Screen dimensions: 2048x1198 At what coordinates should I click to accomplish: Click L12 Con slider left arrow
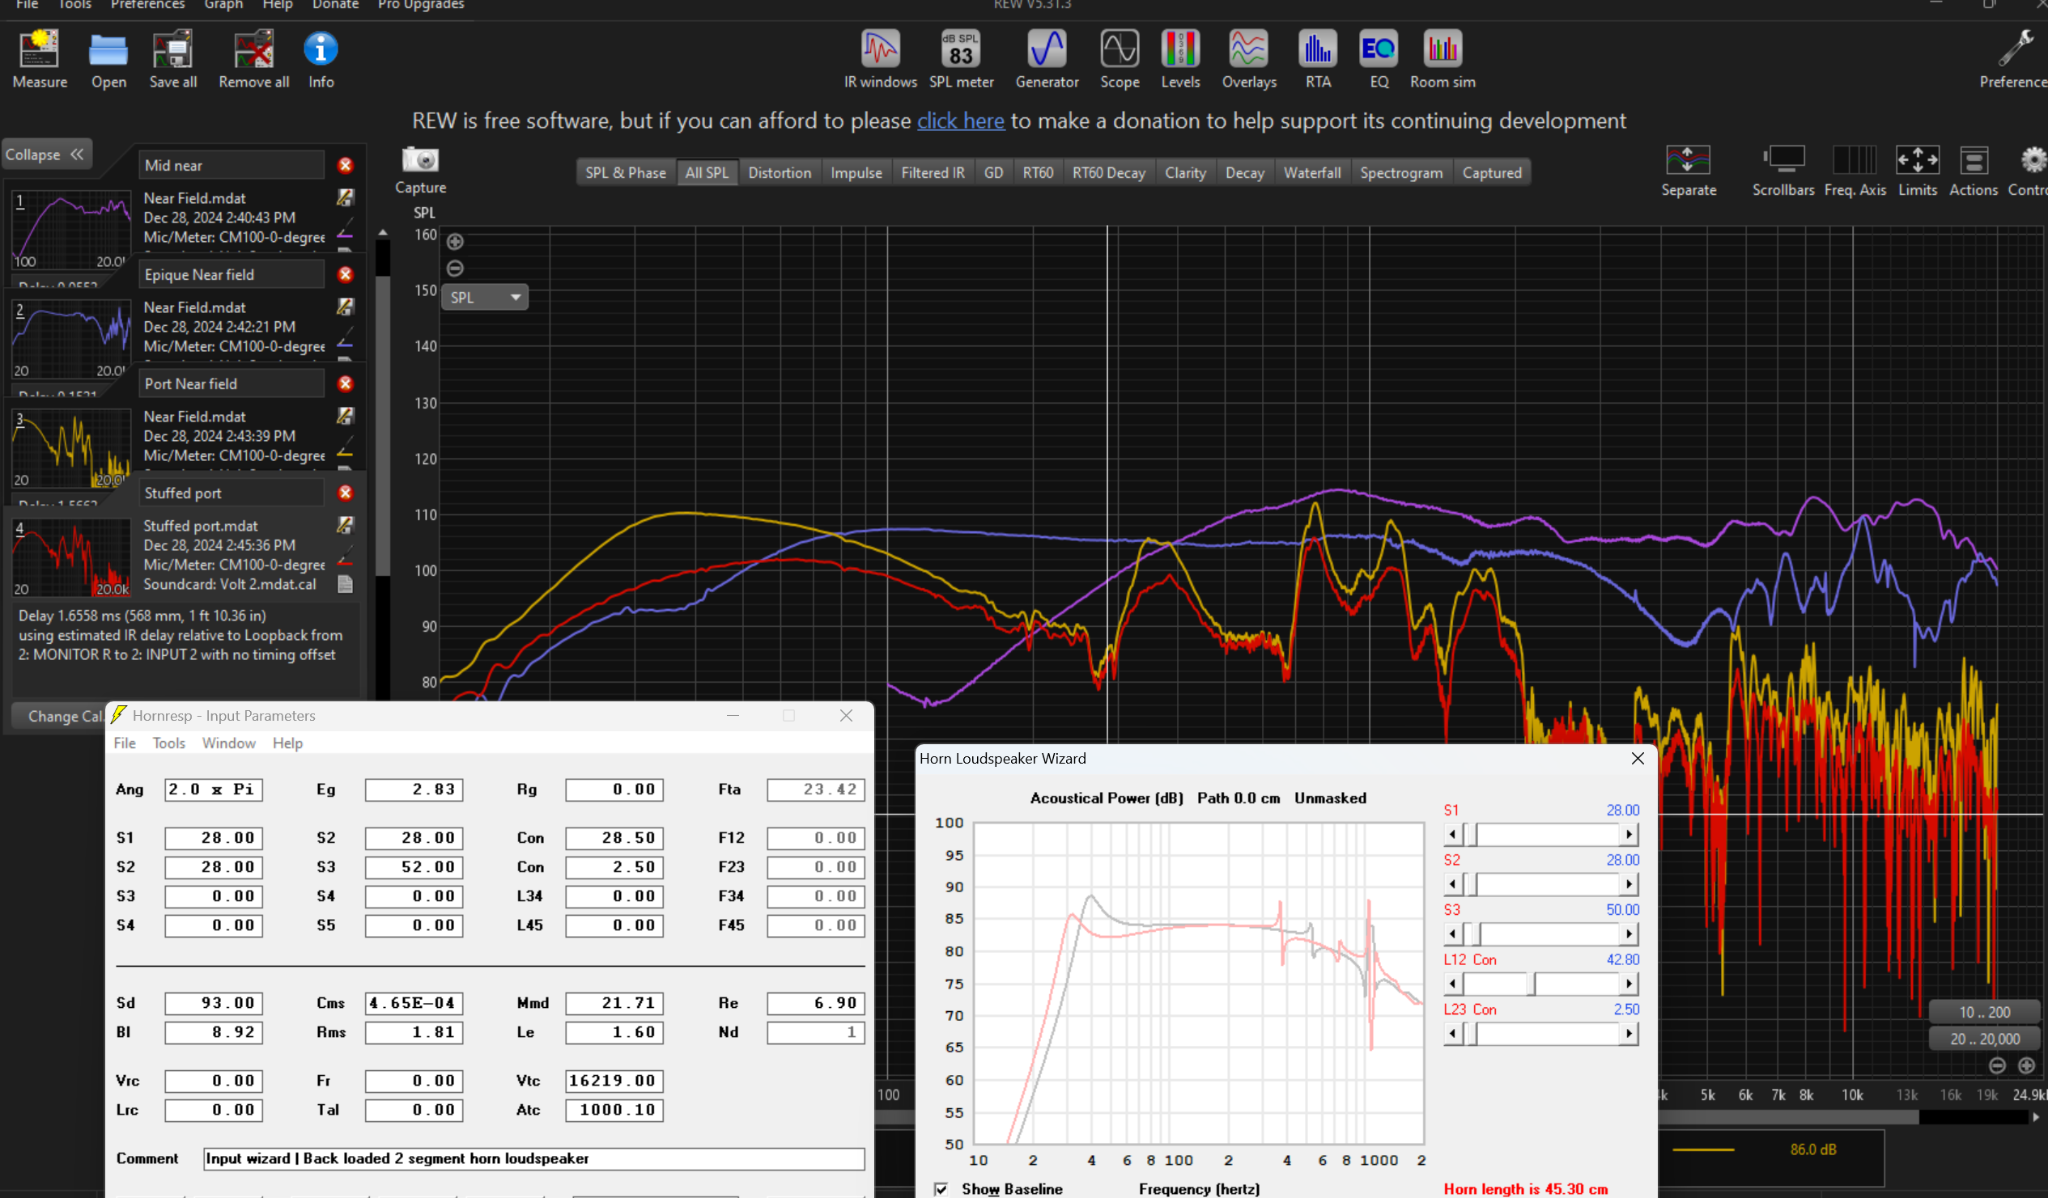tap(1452, 984)
